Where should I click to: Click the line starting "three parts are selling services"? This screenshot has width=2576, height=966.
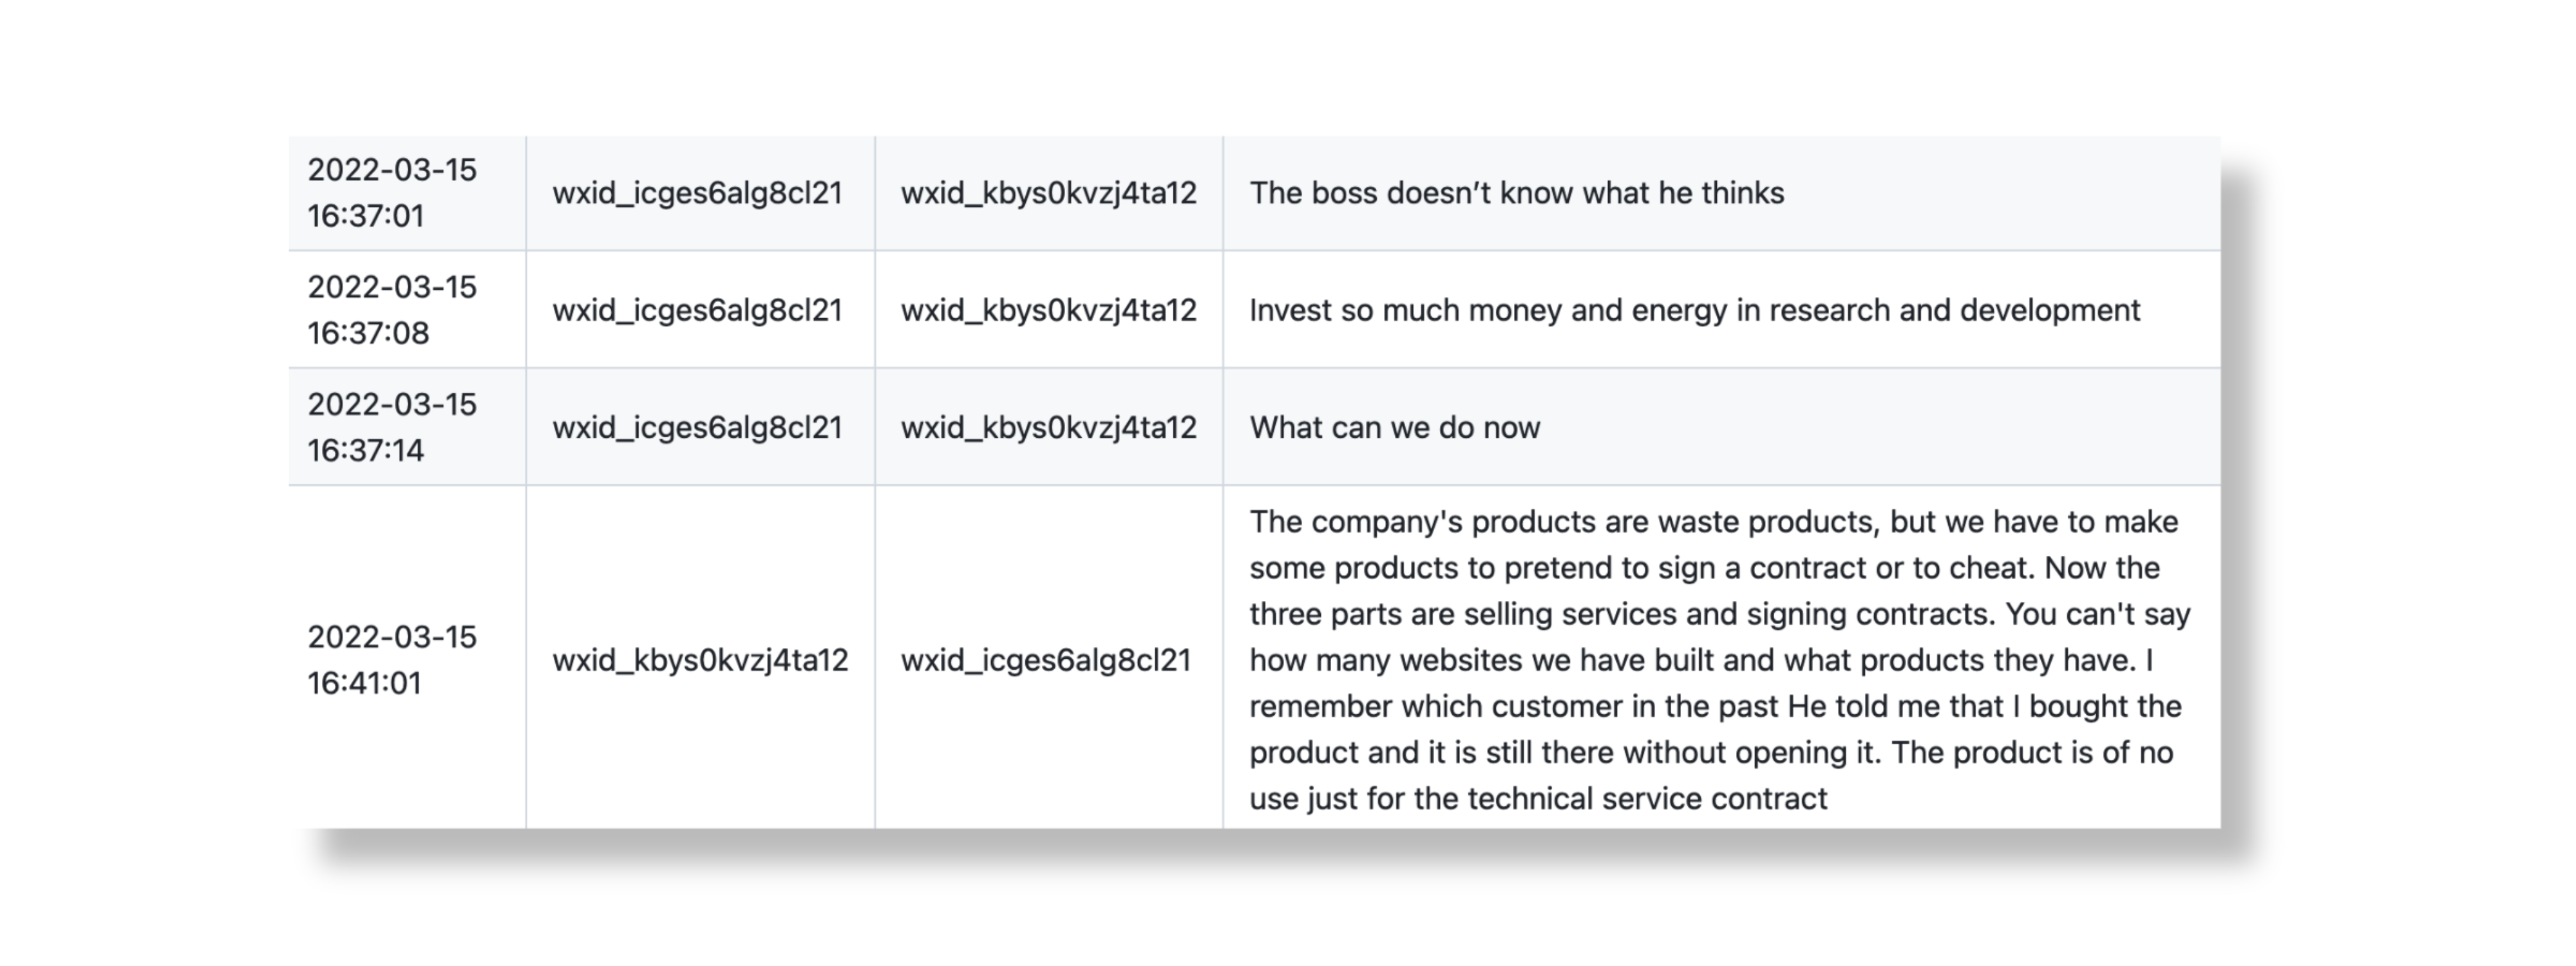click(x=1719, y=614)
